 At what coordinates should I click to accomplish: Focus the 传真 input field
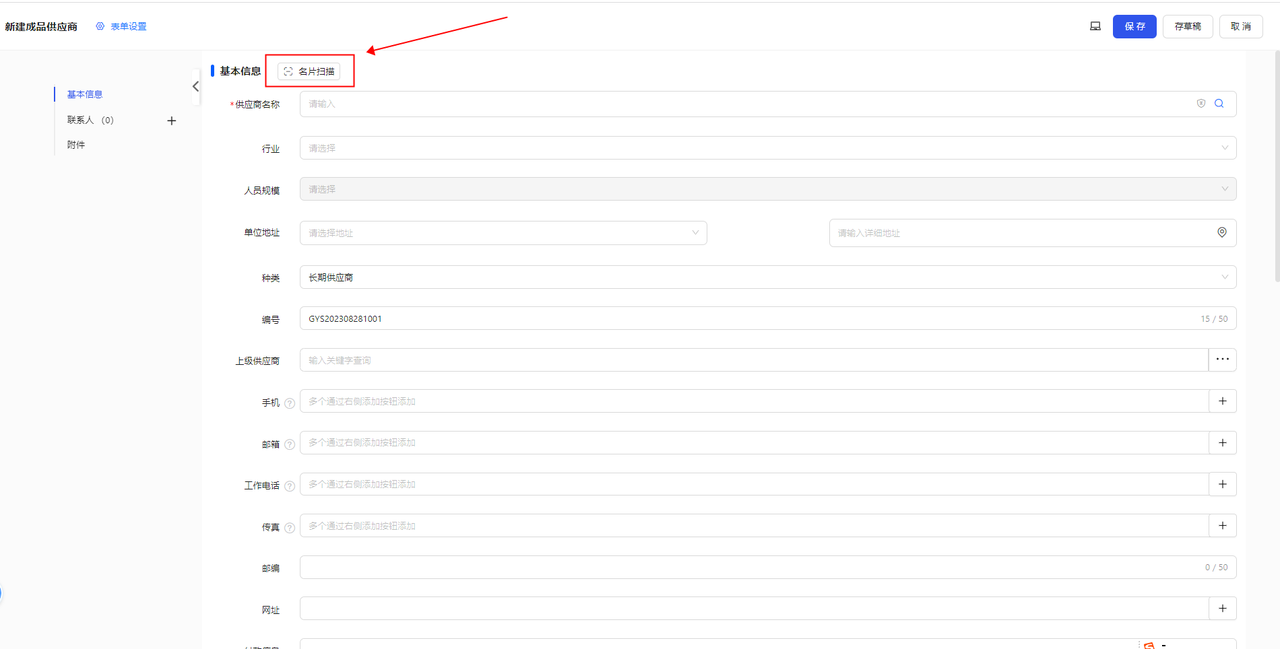pos(754,525)
